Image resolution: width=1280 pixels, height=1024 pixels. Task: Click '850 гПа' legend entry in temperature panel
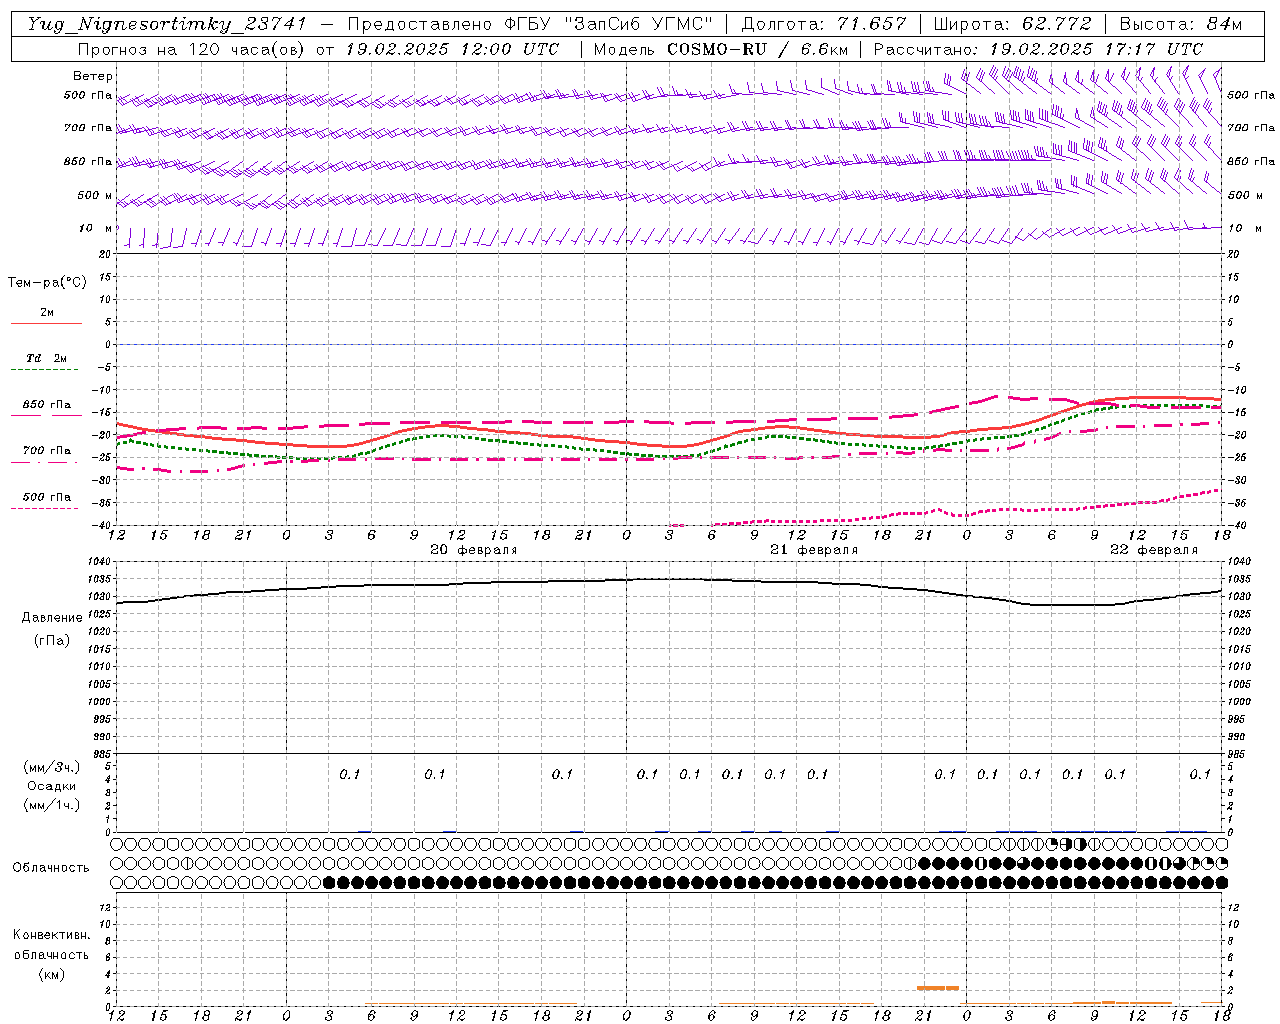click(x=47, y=405)
